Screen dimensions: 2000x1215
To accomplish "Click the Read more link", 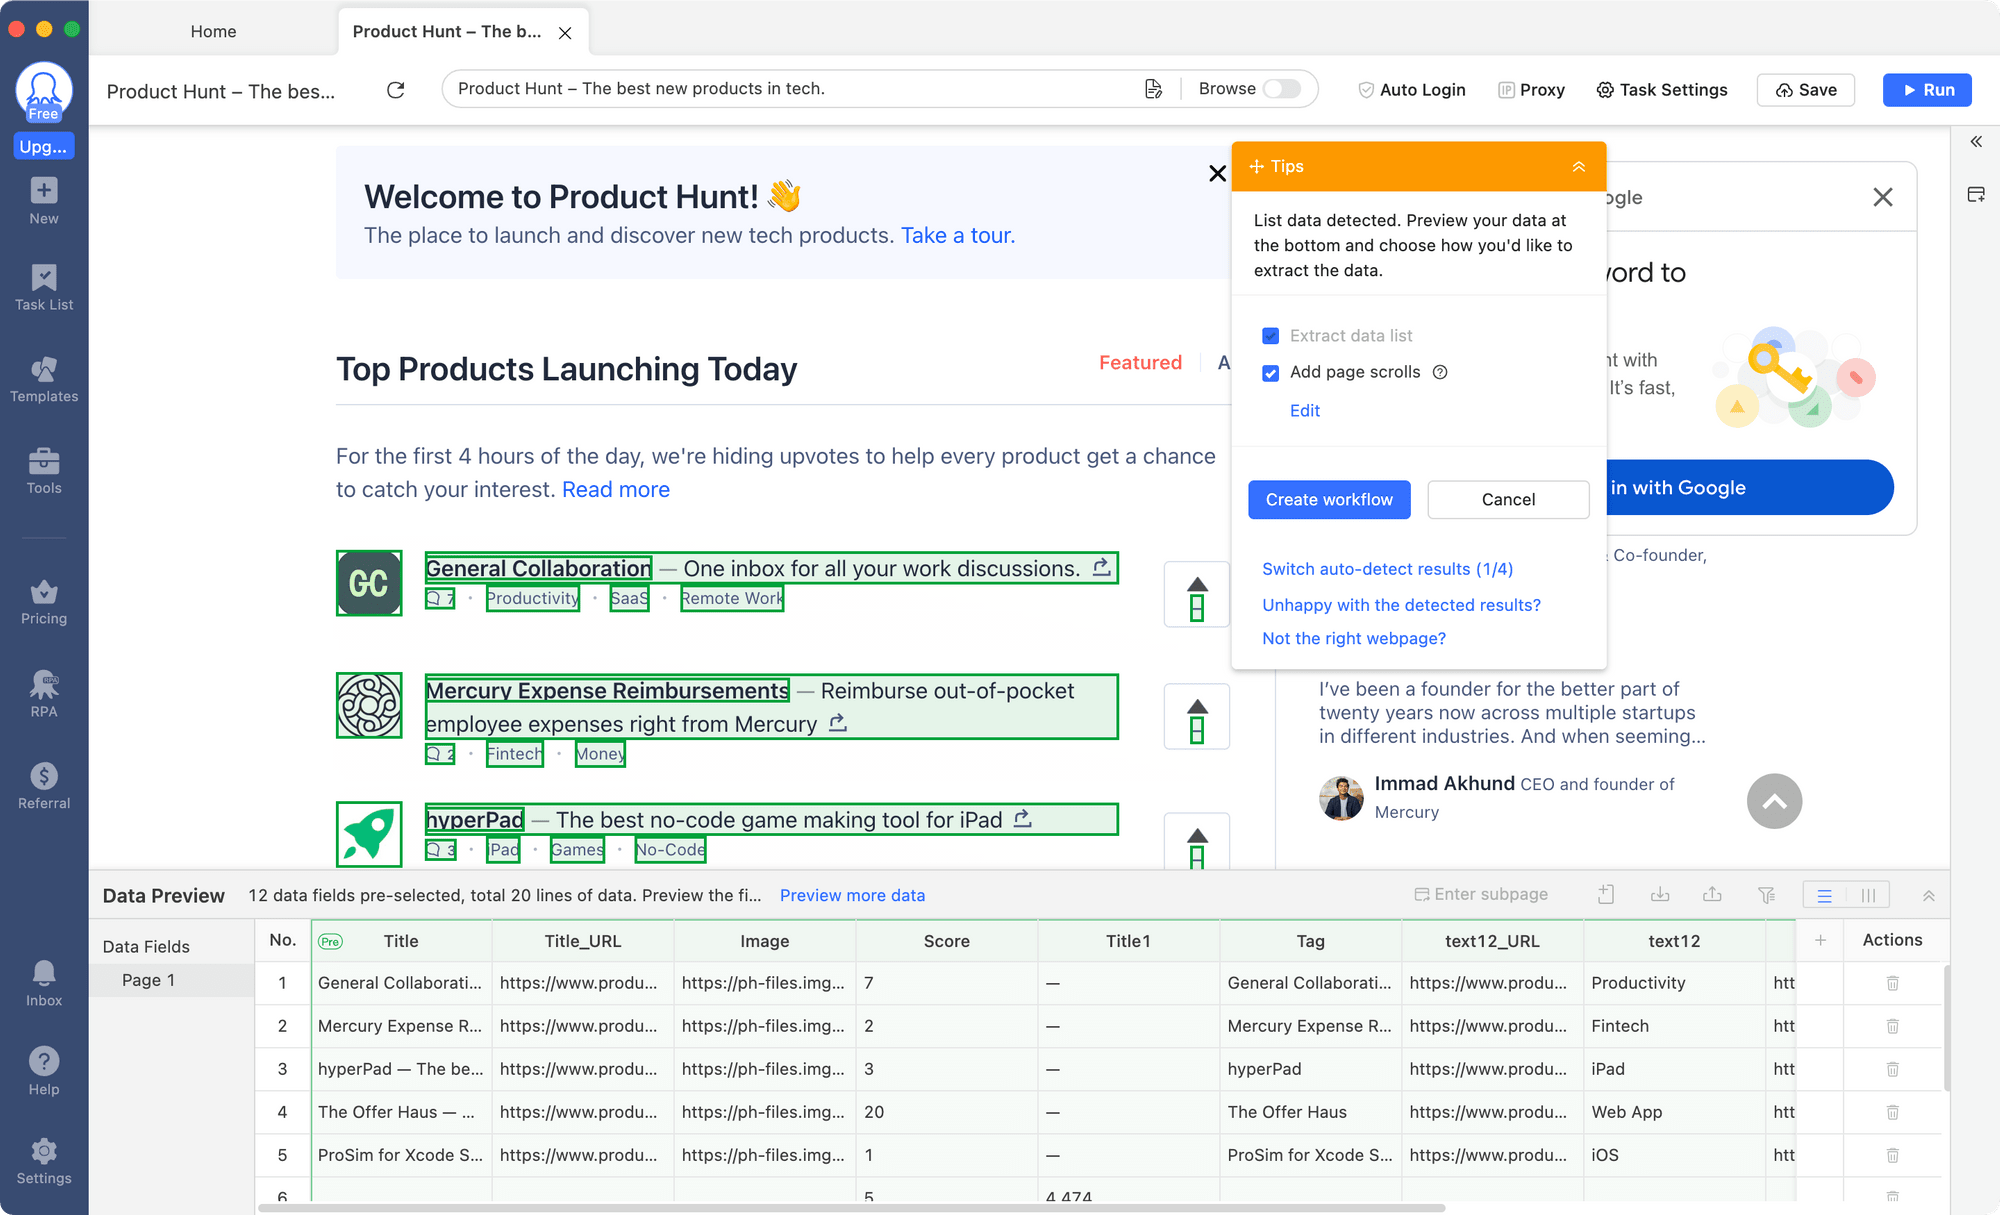I will (616, 490).
